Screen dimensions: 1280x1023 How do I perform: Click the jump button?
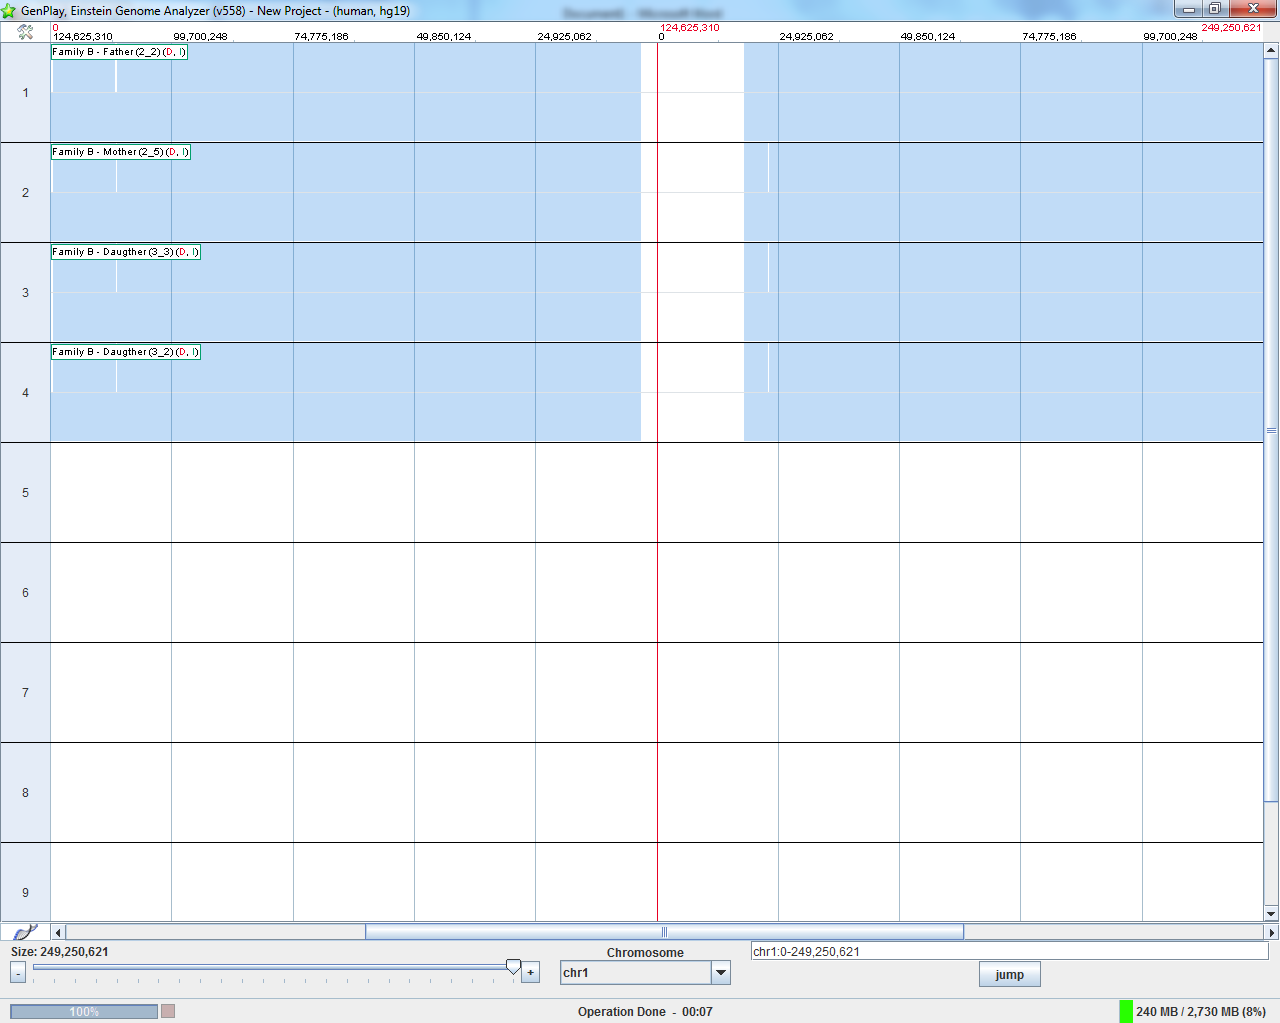pos(1009,975)
